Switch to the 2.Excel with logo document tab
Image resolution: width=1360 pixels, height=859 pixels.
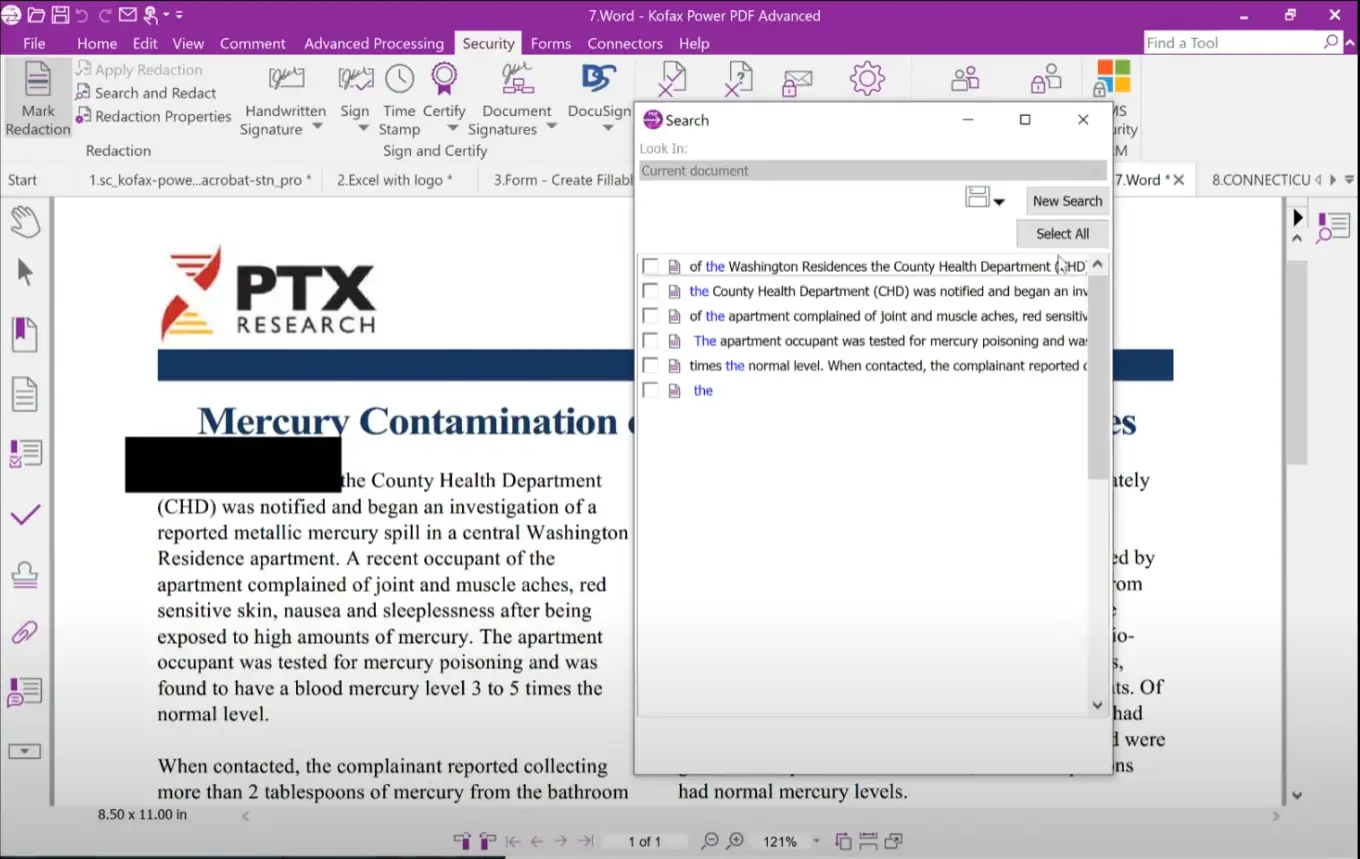click(394, 180)
